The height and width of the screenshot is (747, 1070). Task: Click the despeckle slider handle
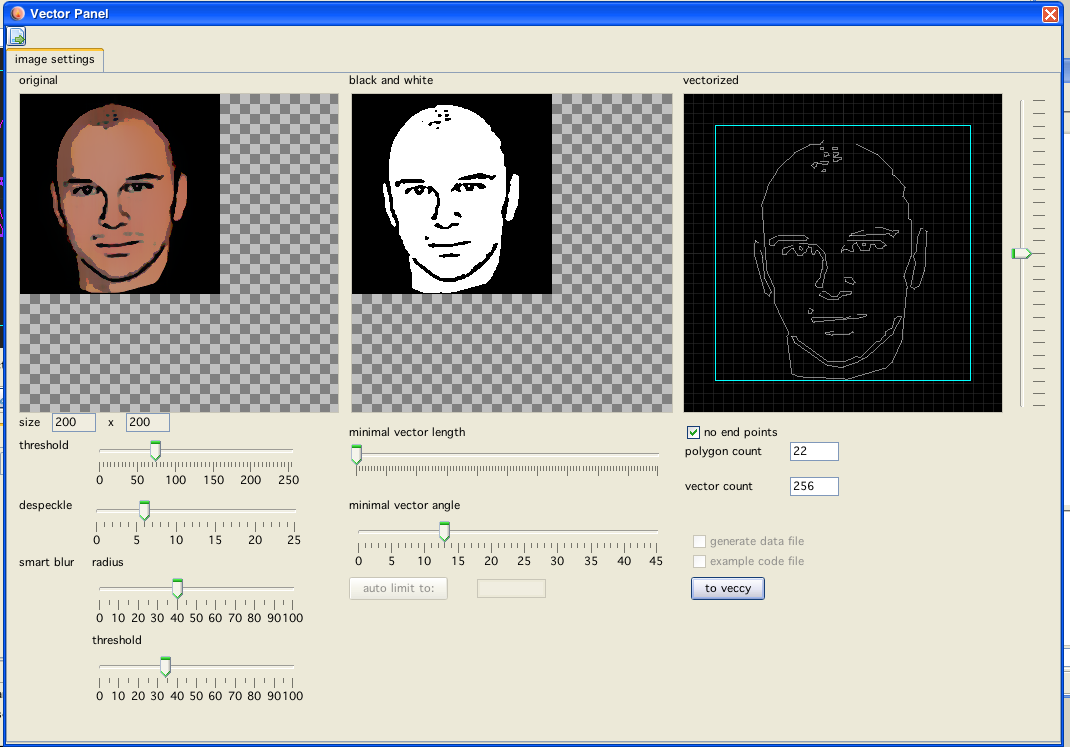144,511
